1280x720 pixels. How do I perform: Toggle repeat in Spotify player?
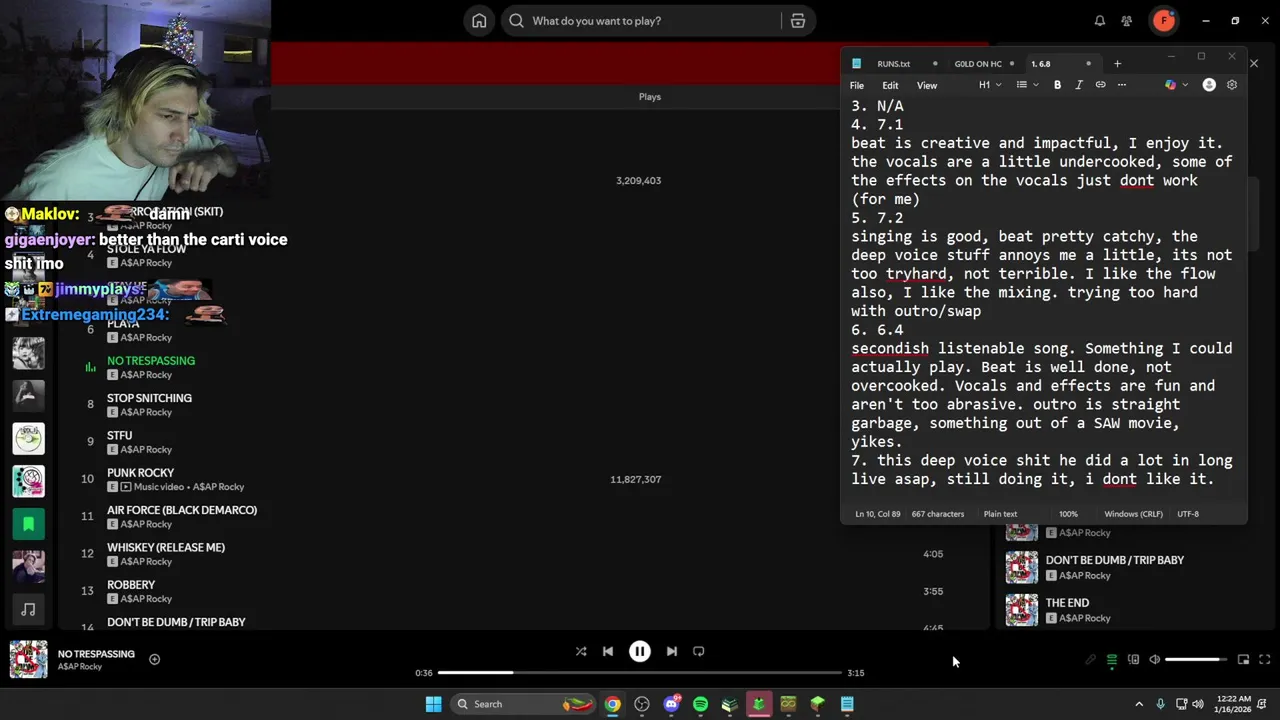699,651
